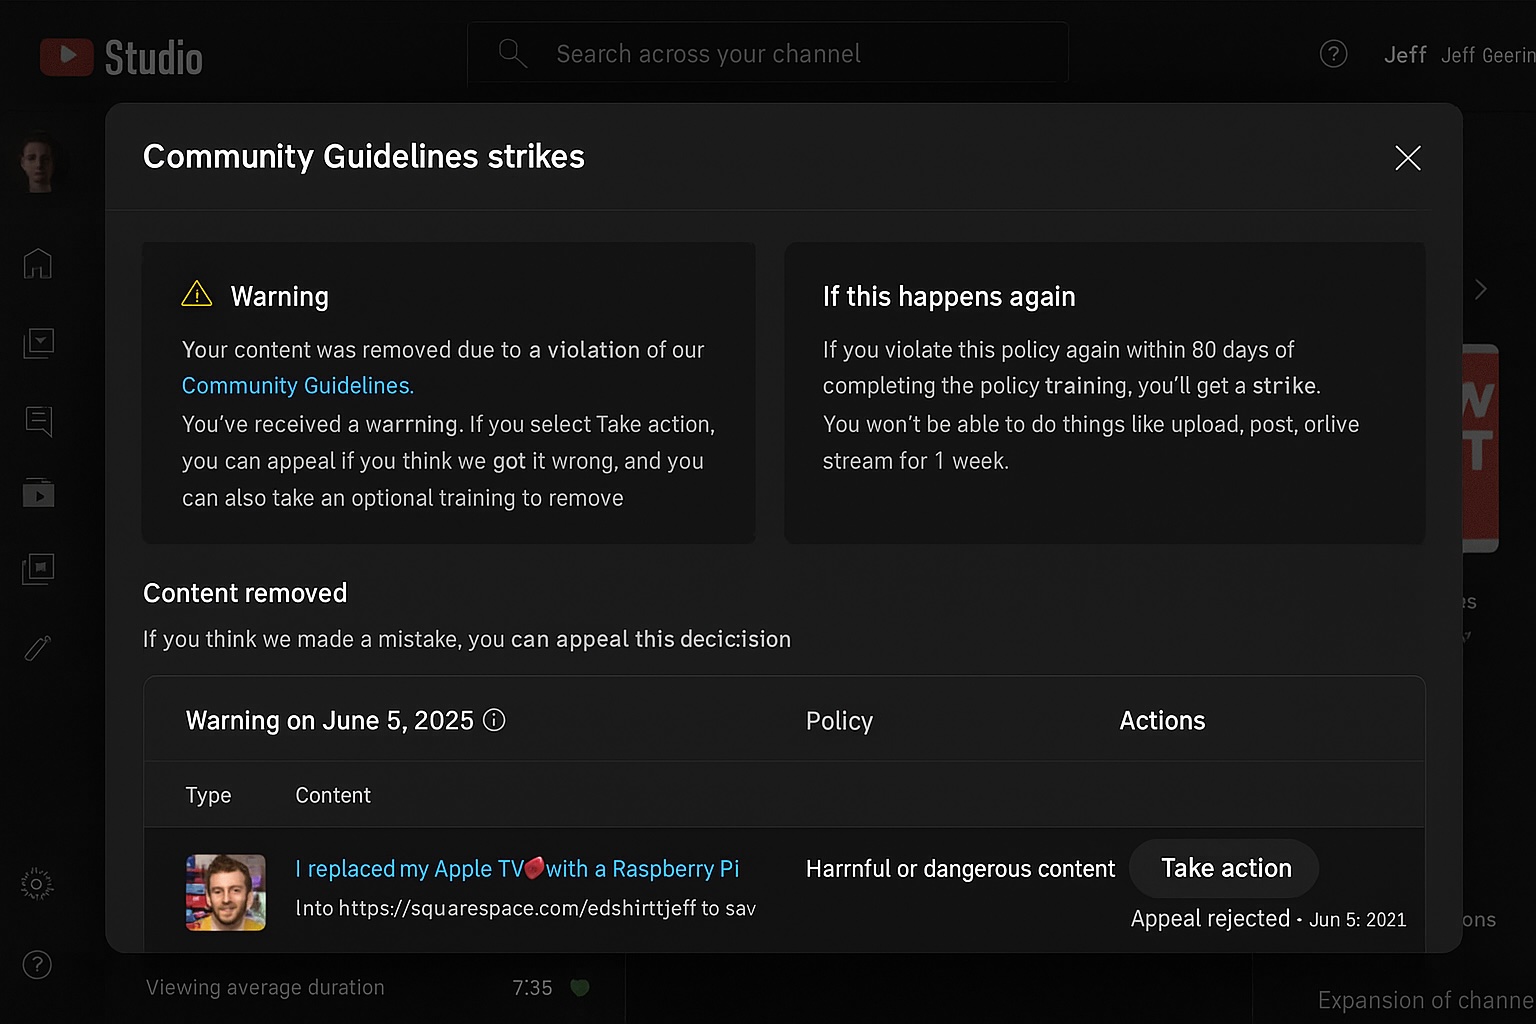
Task: Open the Copyright sidebar icon
Action: click(x=38, y=569)
